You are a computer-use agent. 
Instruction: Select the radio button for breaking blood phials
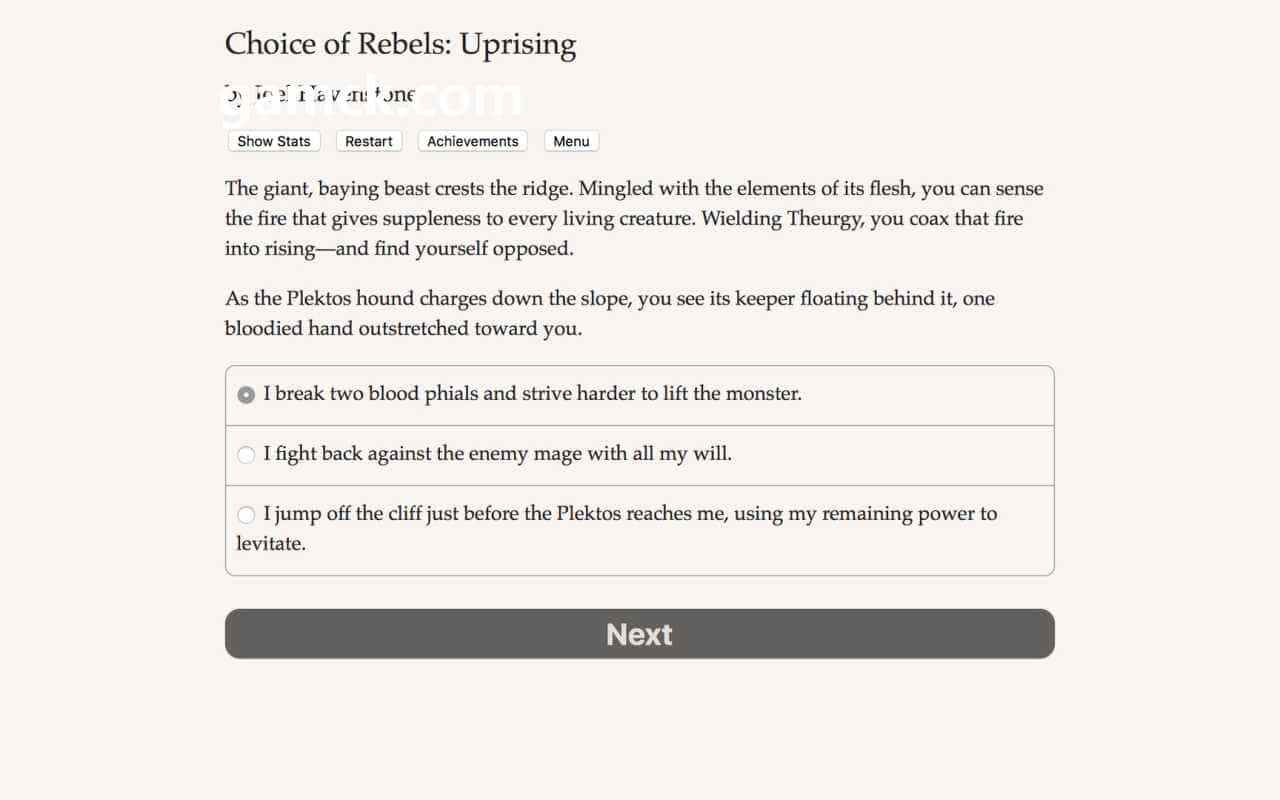[246, 395]
